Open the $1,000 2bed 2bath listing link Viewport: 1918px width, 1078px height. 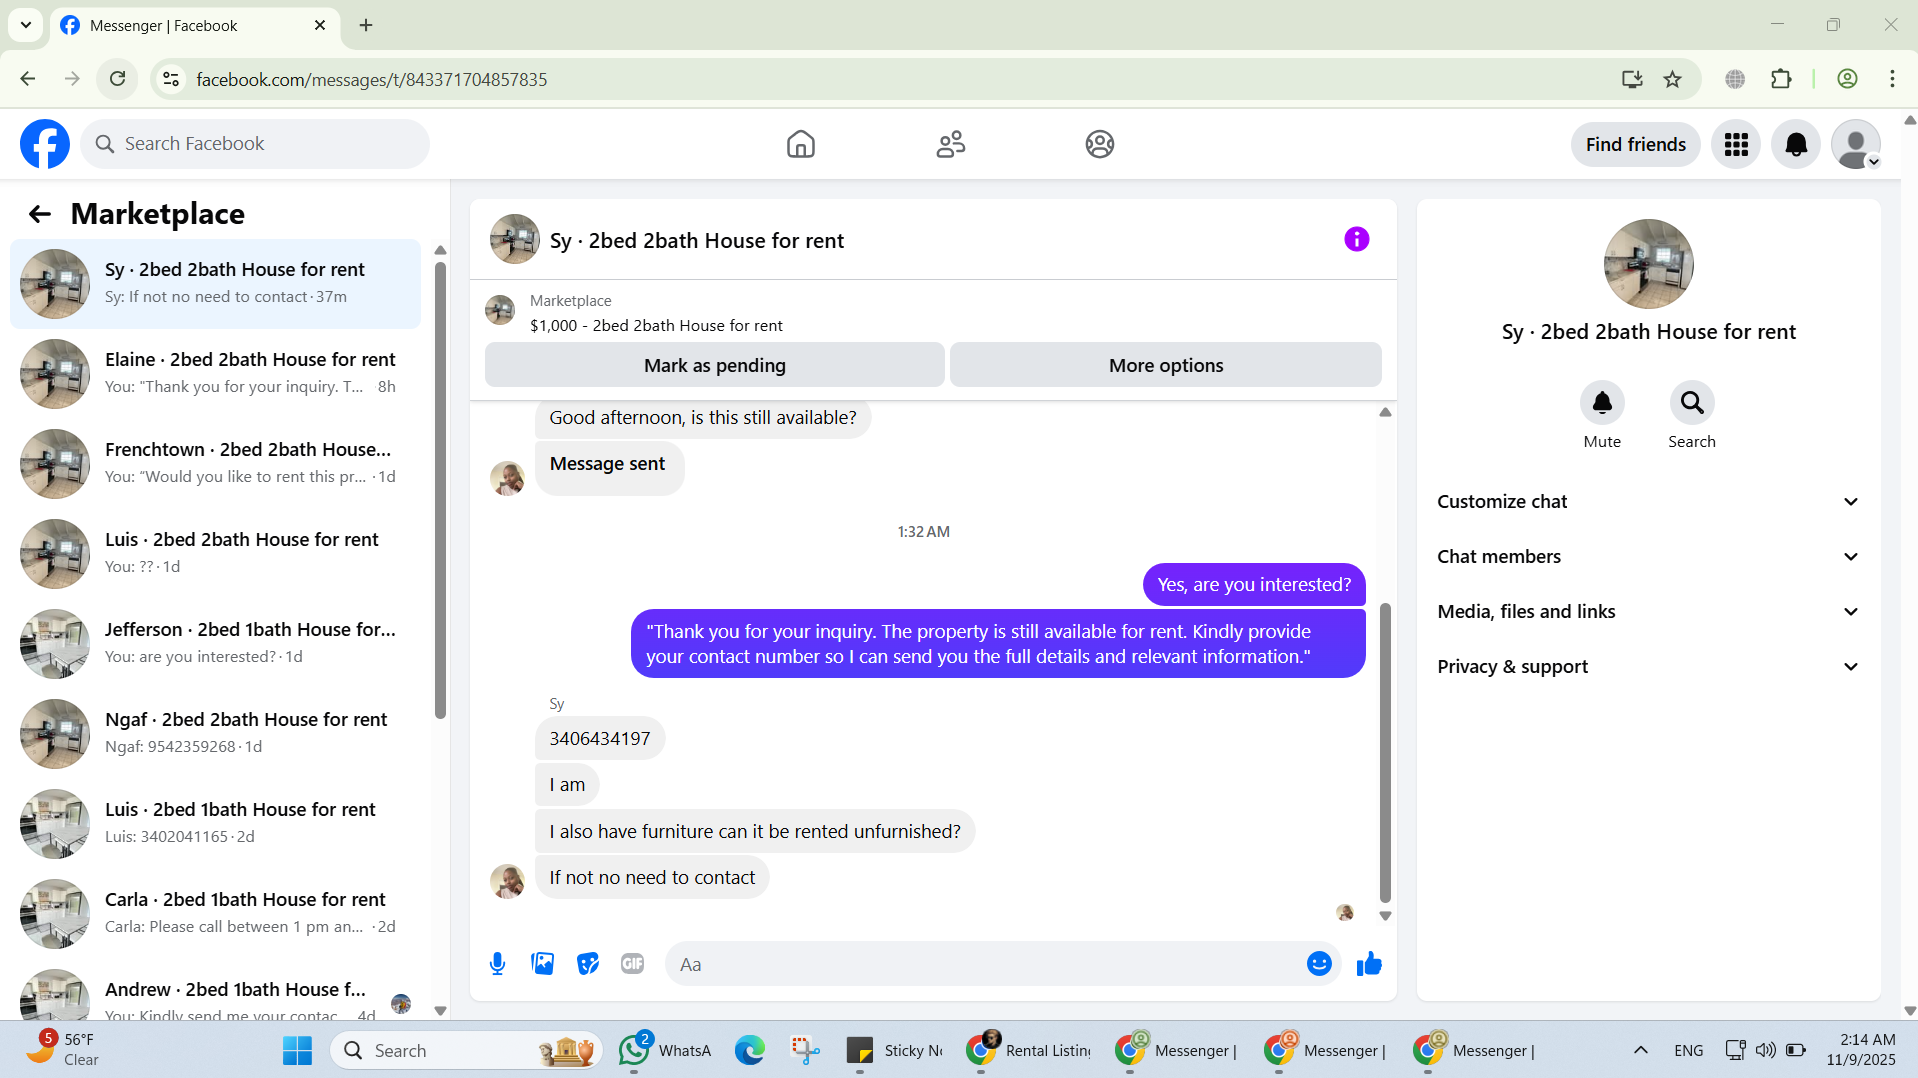tap(656, 326)
